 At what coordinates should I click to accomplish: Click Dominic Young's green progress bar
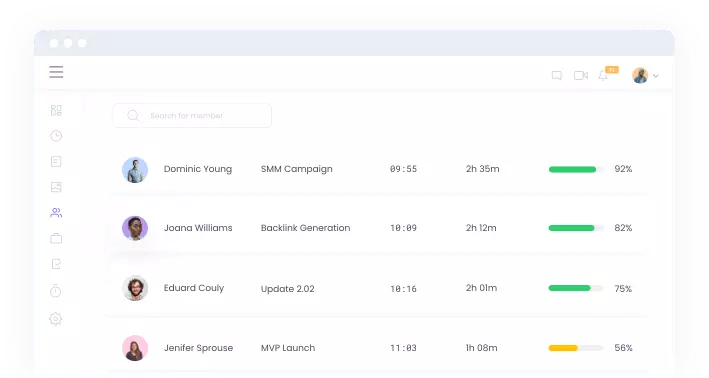click(x=576, y=170)
